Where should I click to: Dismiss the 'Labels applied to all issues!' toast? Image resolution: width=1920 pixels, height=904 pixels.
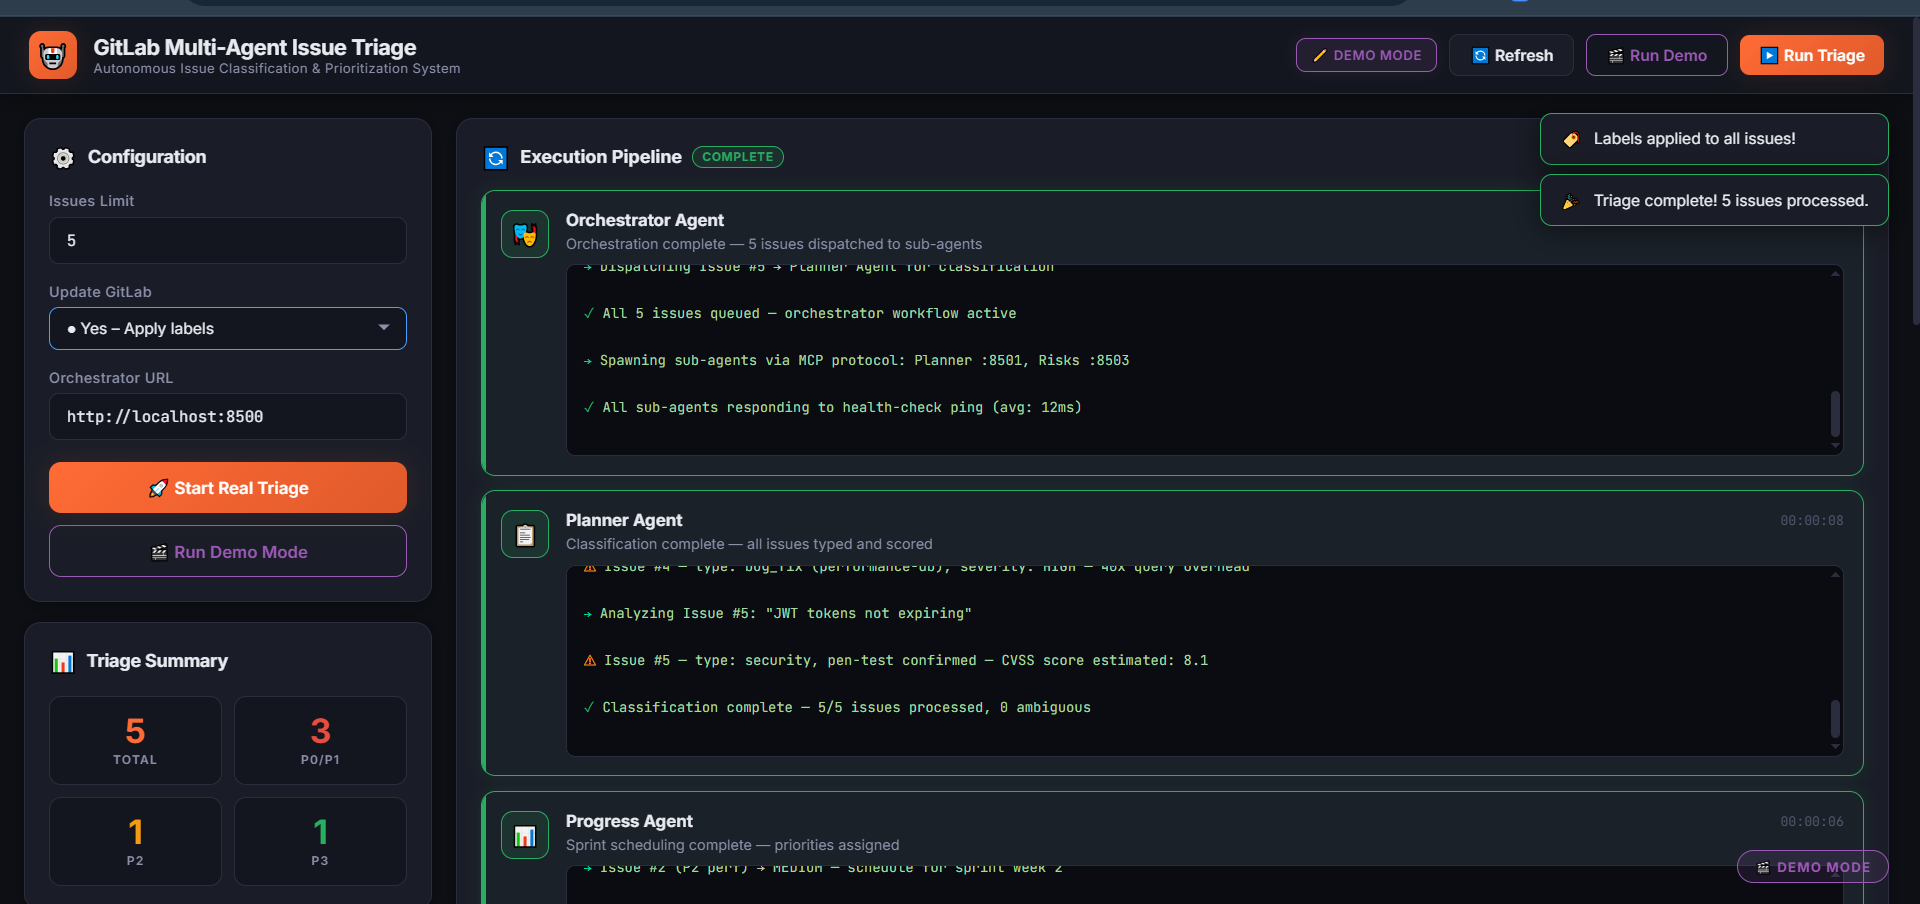1714,139
